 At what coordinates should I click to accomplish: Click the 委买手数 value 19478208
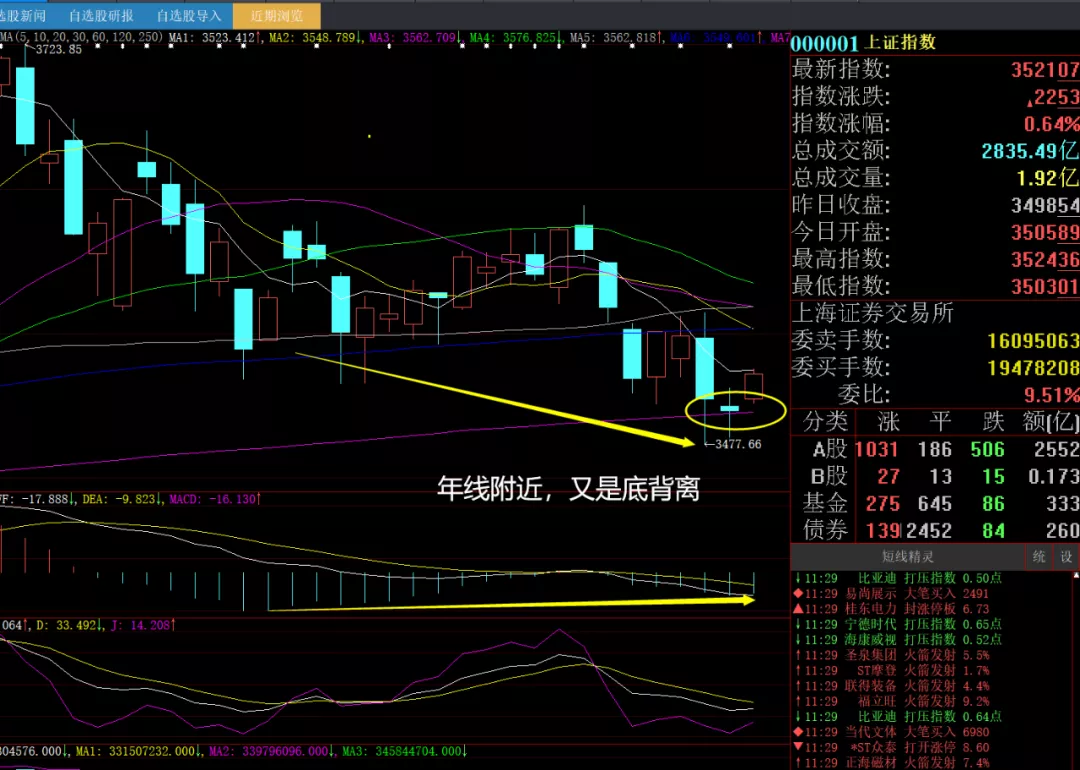coord(1033,368)
